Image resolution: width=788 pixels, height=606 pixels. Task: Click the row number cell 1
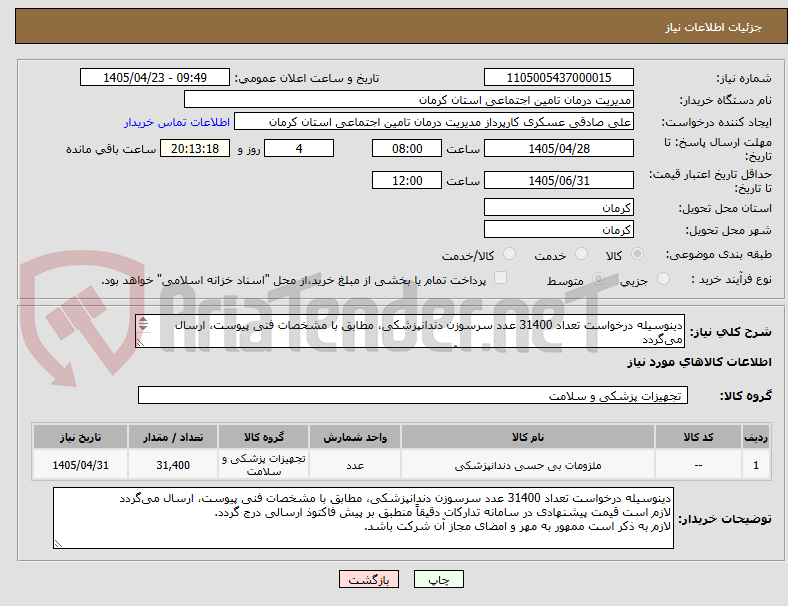755,465
